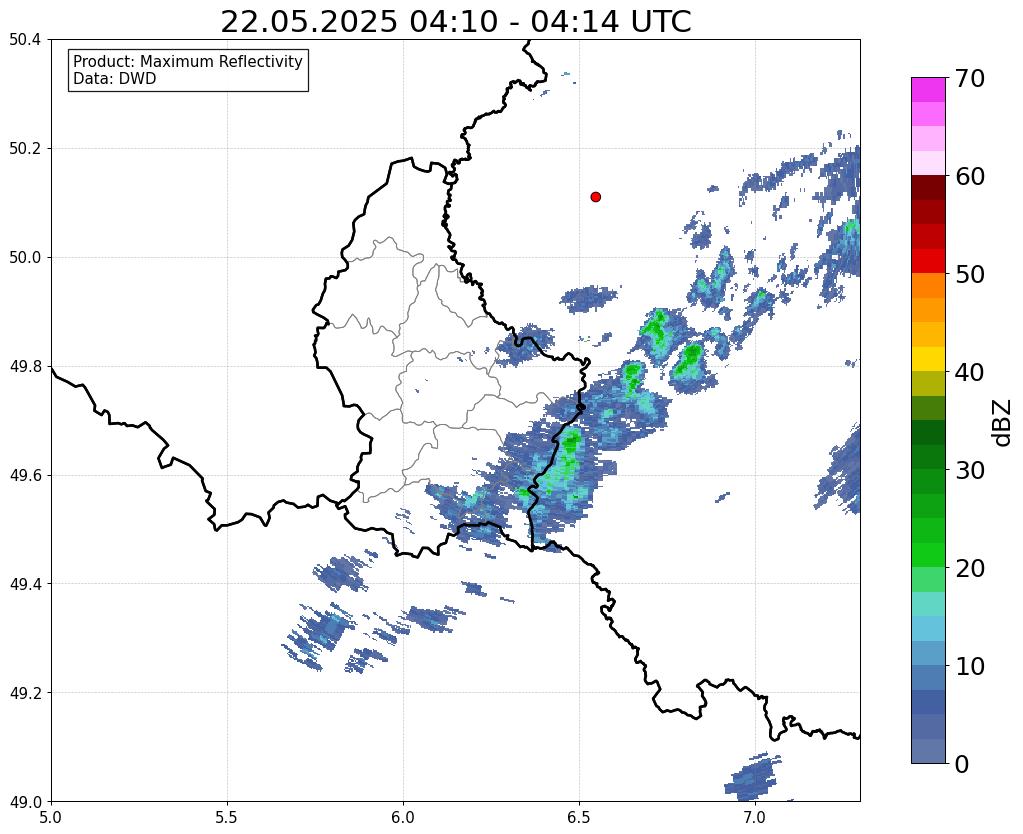
Task: Pick the light blue swatch above 10
Action: (x=928, y=653)
